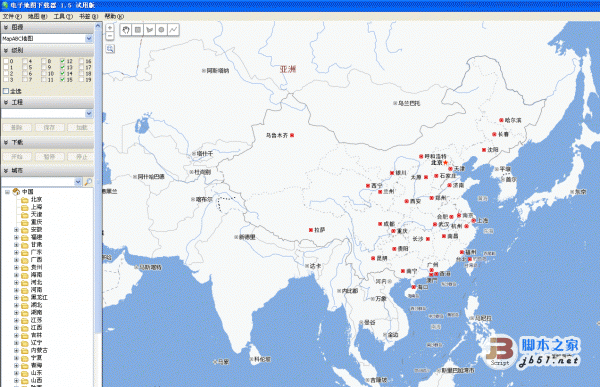Uncheck level 13 checkbox
600x387 pixels.
pos(63,67)
